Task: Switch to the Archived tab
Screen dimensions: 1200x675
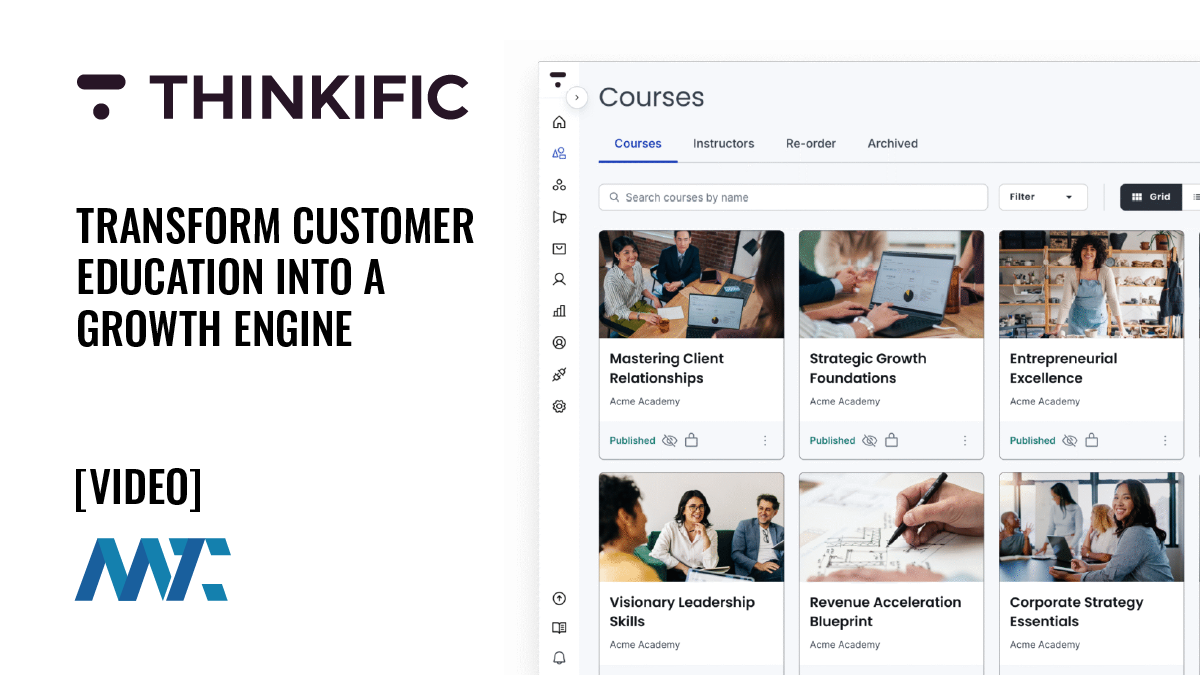Action: (893, 143)
